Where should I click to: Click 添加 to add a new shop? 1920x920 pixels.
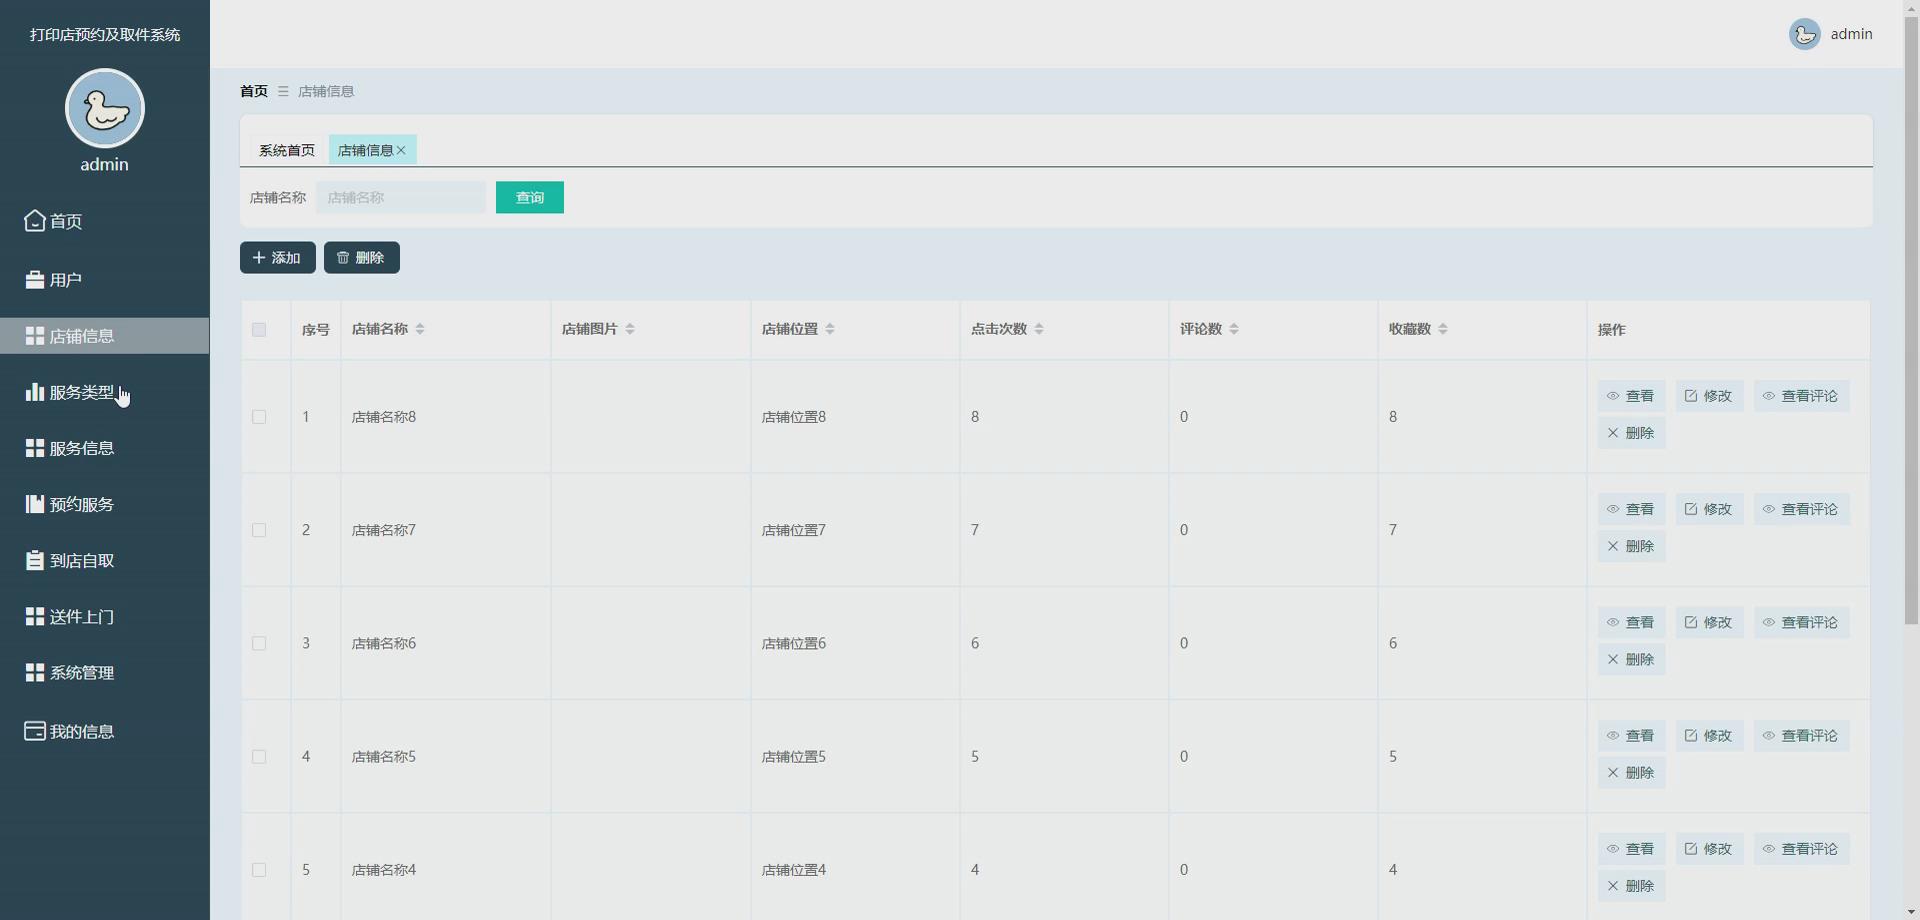(277, 257)
